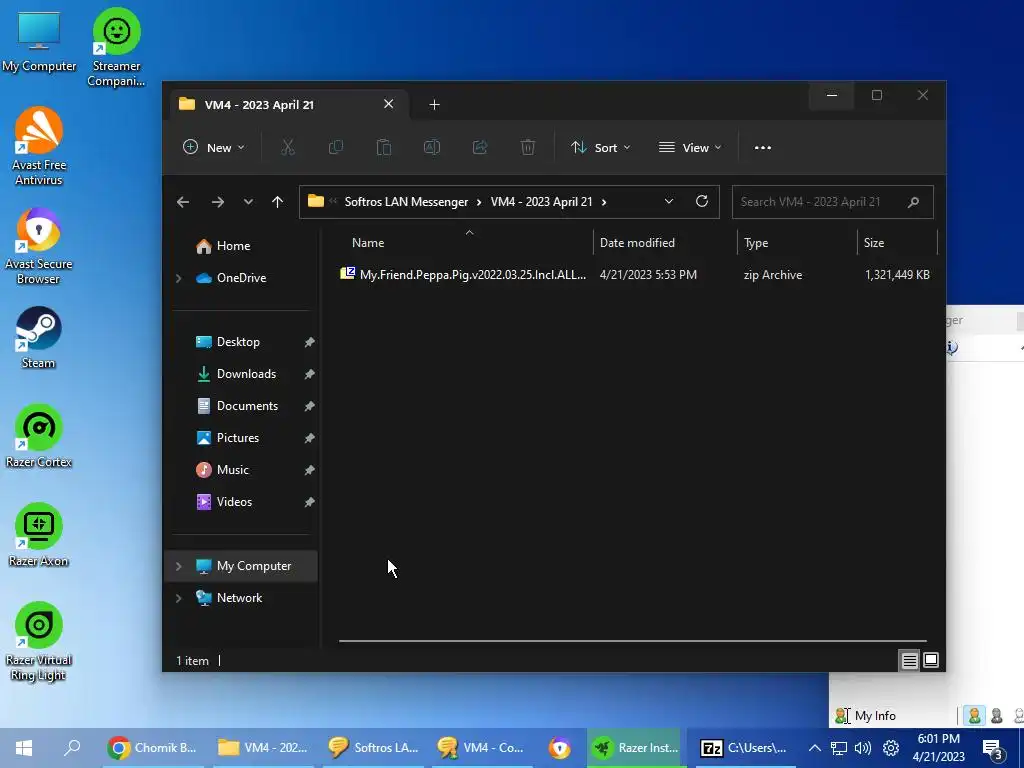Select Avast Secure Browser desktop icon
Screen dimensions: 1024x768
(x=39, y=246)
